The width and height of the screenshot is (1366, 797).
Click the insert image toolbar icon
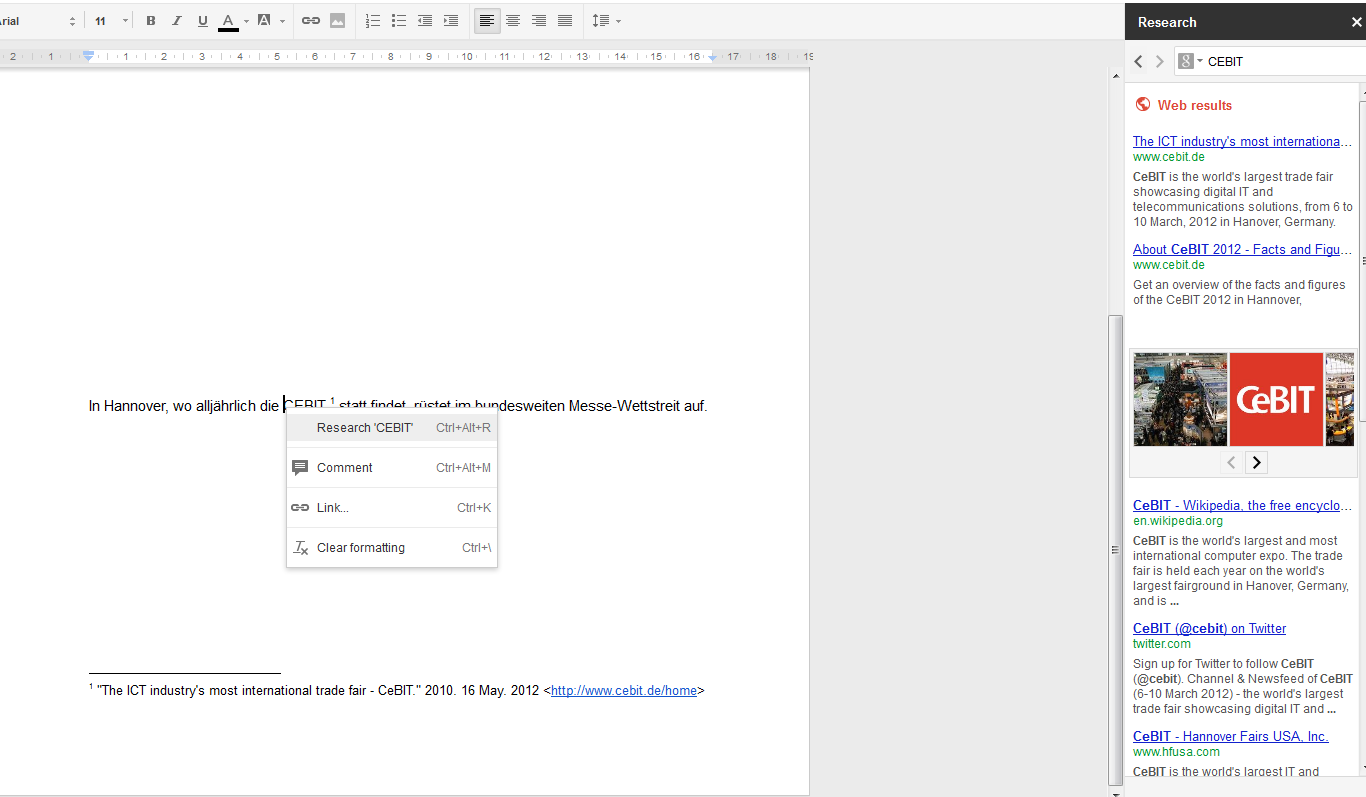pos(337,21)
